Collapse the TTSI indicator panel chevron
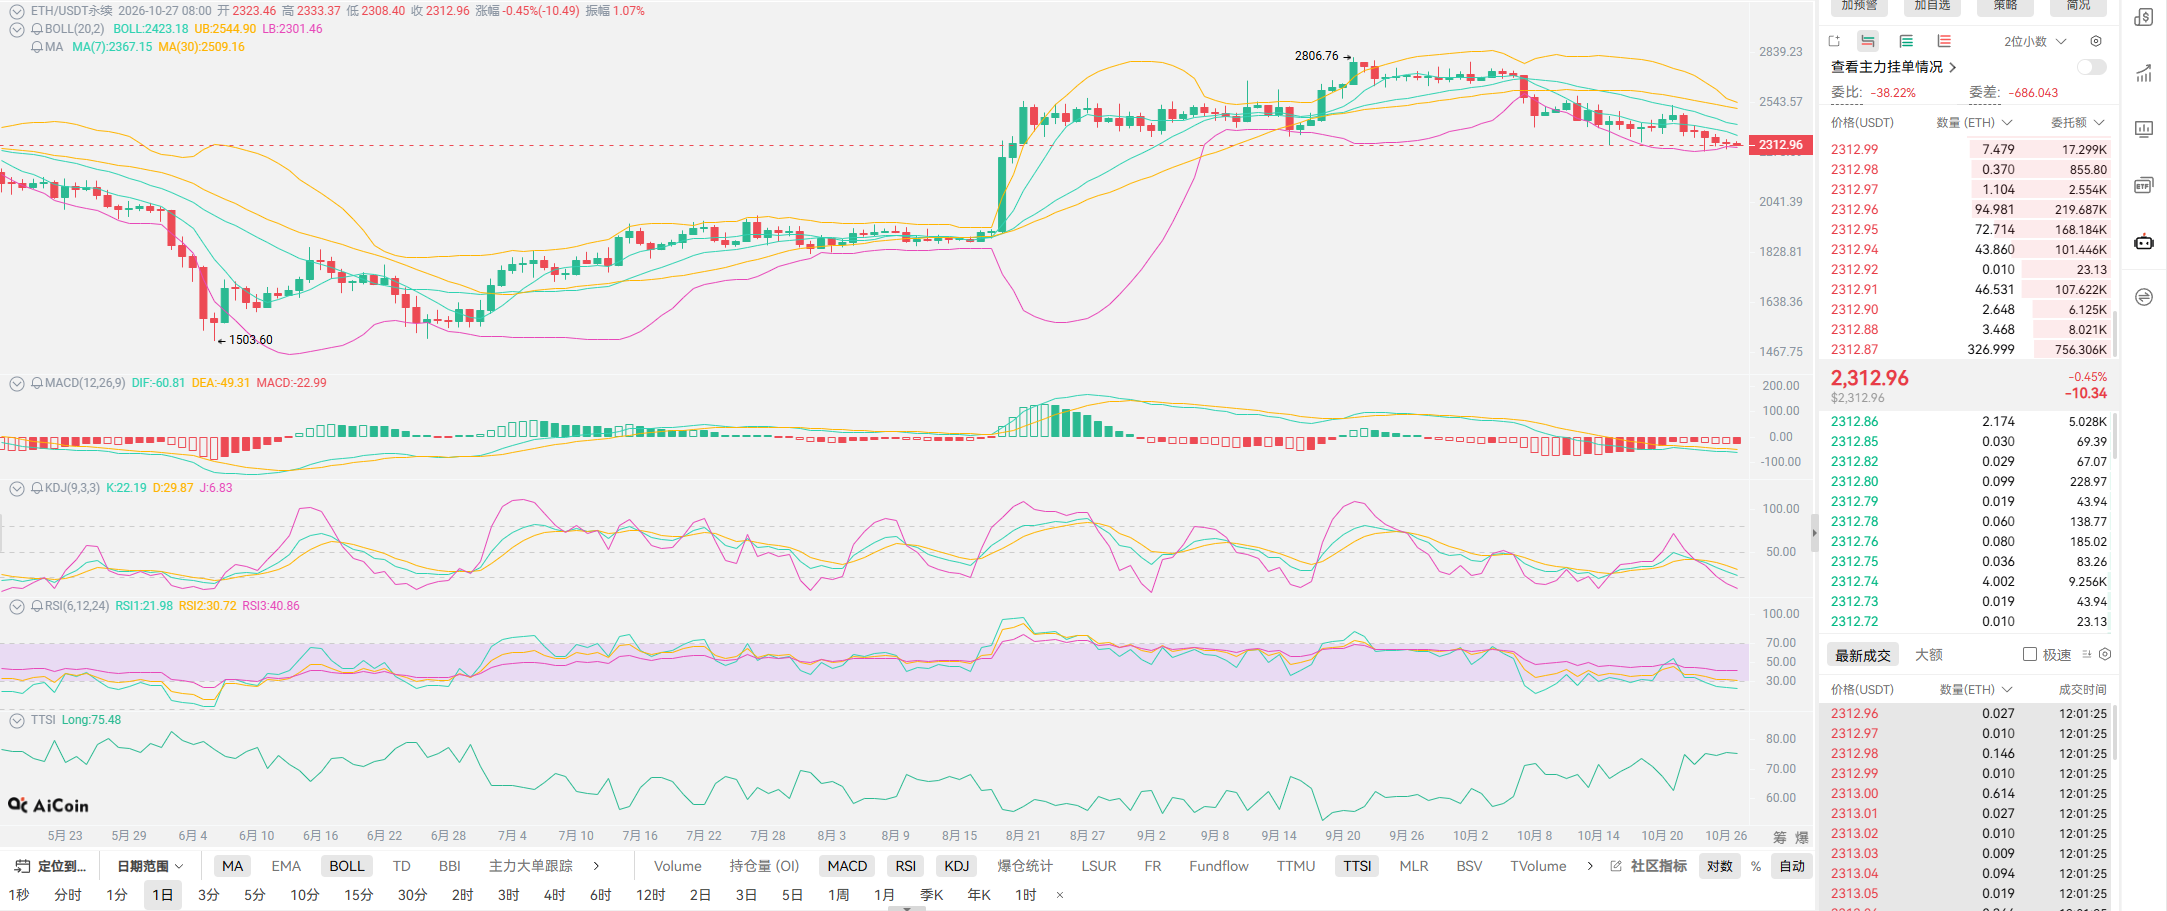Screen dimensions: 2167x911 [x=17, y=720]
